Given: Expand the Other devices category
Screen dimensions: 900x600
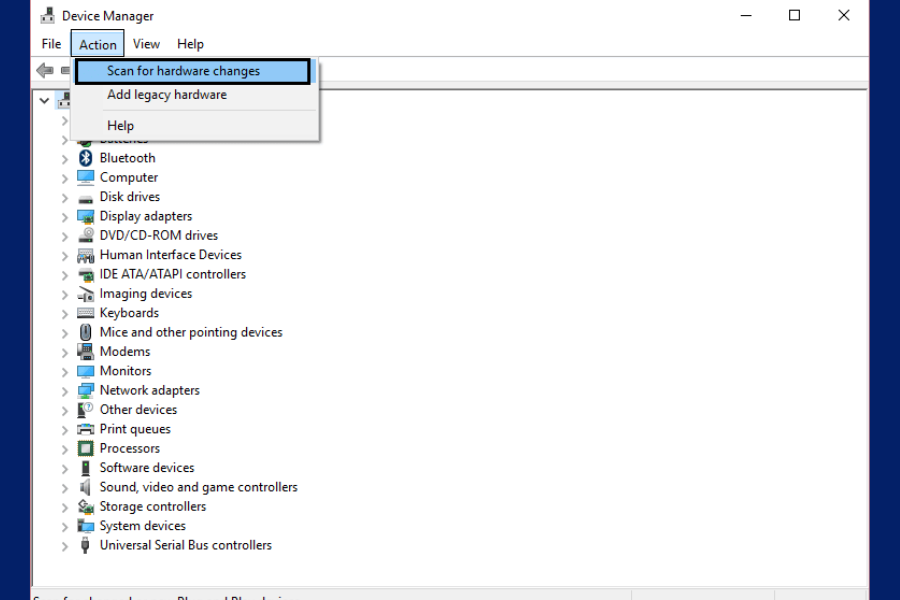Looking at the screenshot, I should pos(65,409).
